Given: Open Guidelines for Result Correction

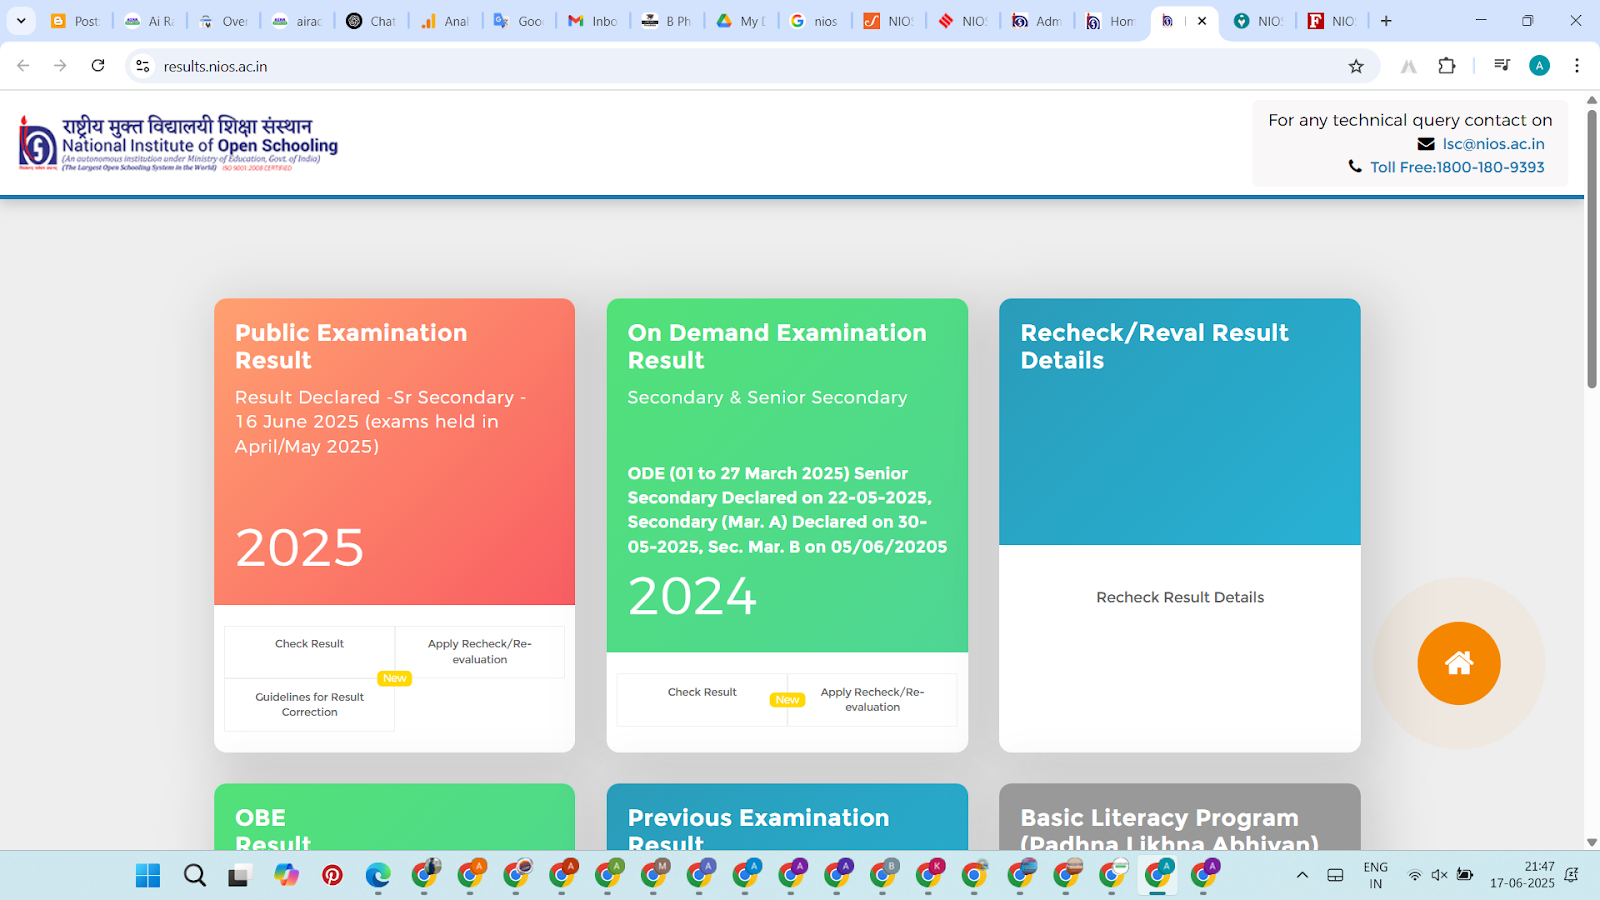Looking at the screenshot, I should 309,705.
